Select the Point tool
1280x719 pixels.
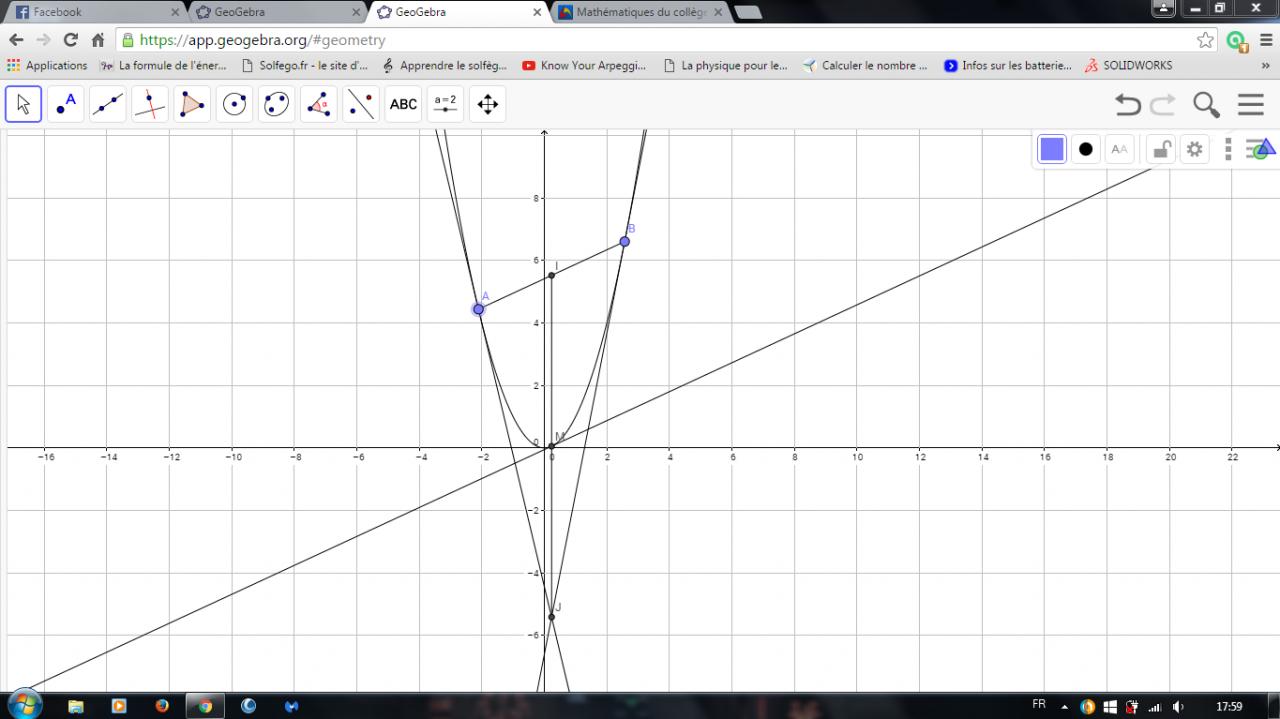66,104
